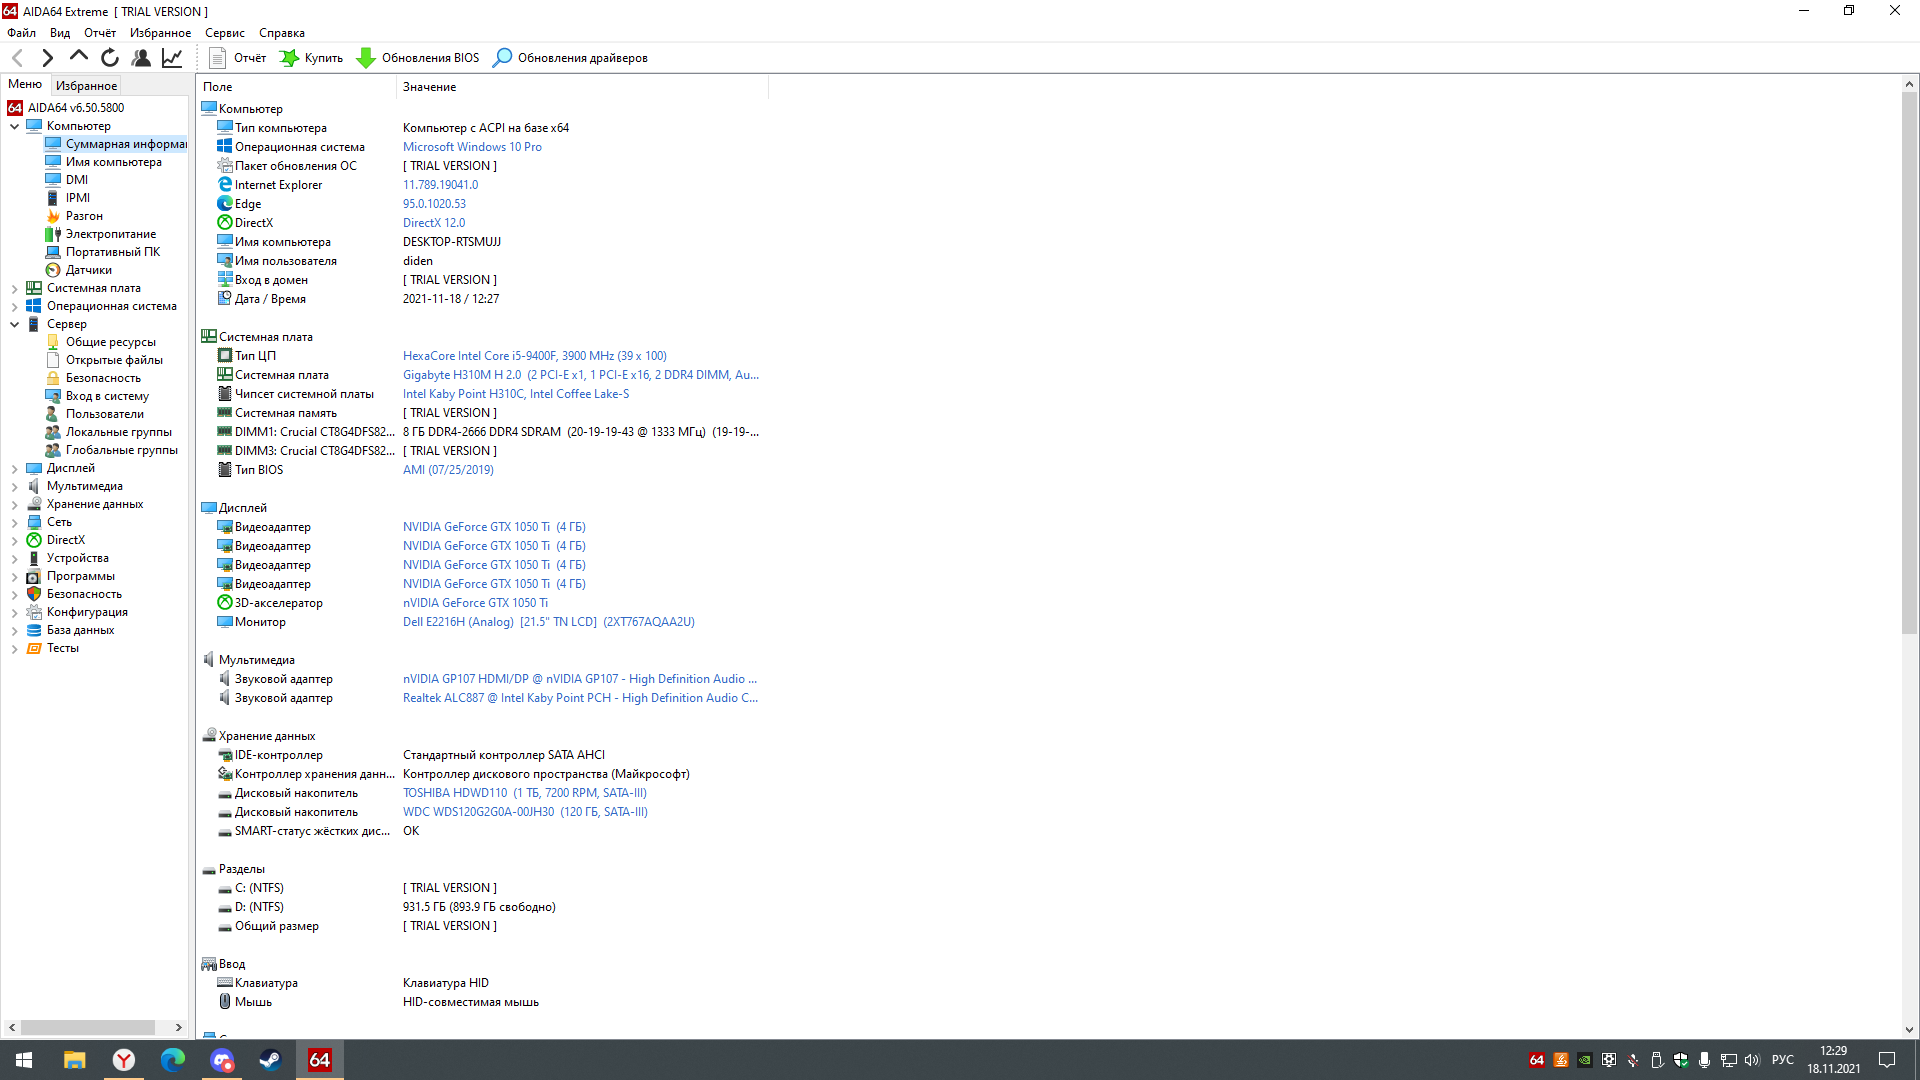This screenshot has height=1080, width=1920.
Task: Open Intel Kaby Point H310C chipset link
Action: (x=516, y=394)
